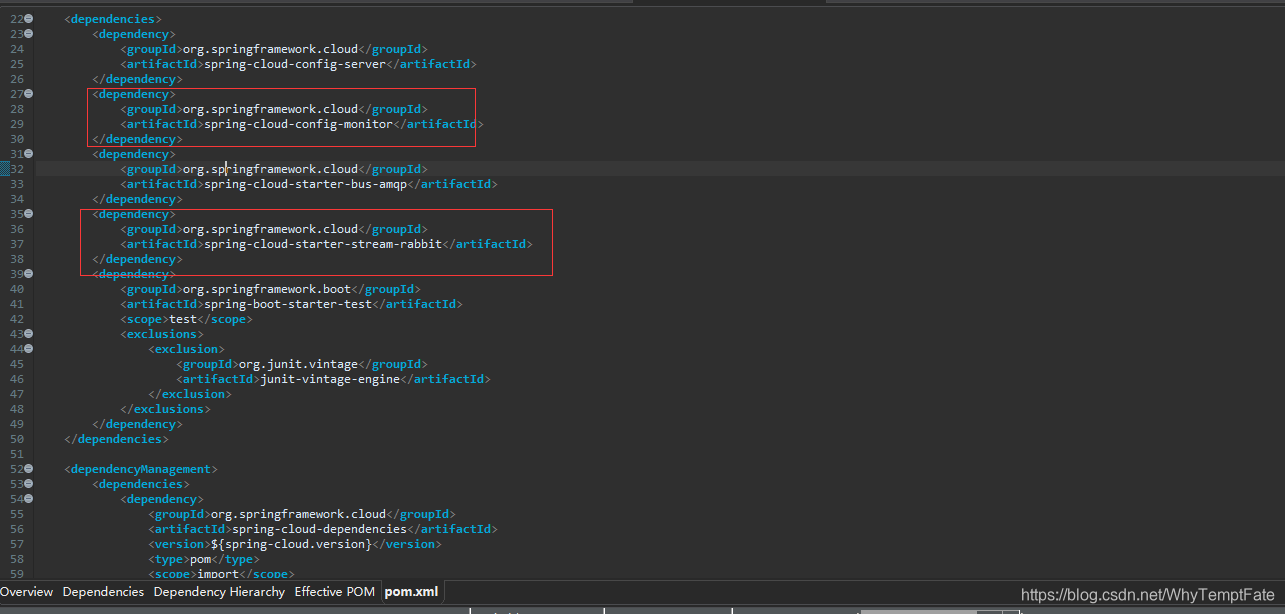Click org.springframework.boot groupId on line 40

(x=266, y=289)
